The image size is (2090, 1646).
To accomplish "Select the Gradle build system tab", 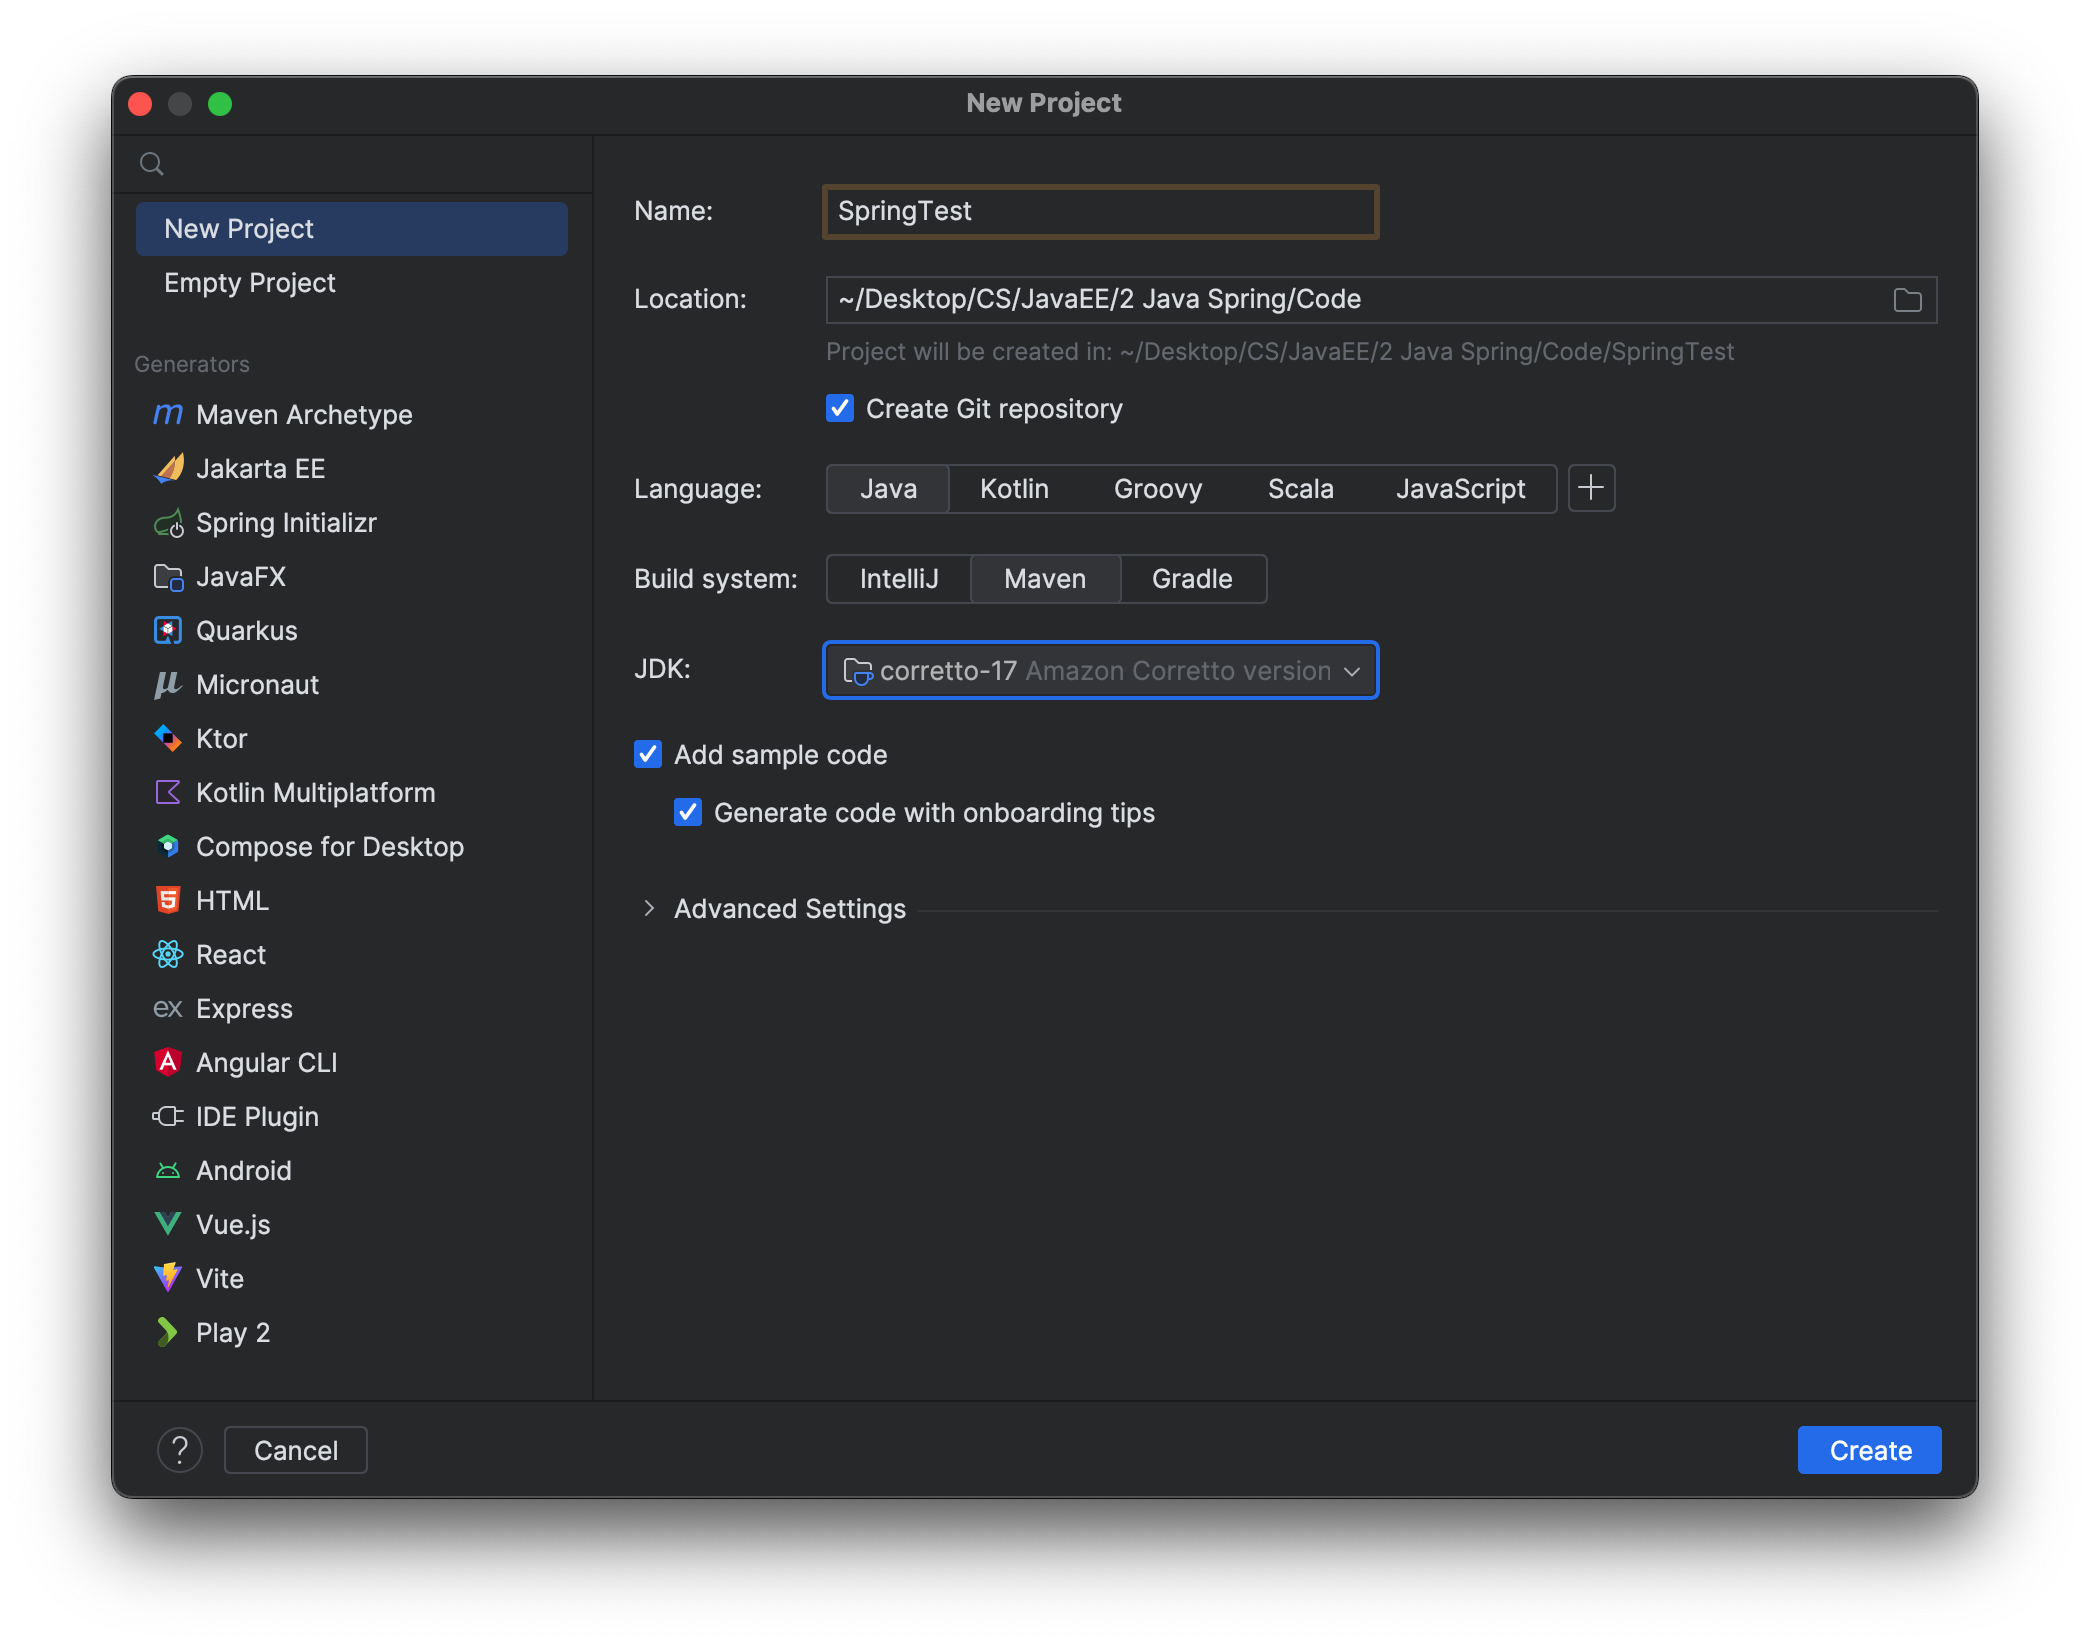I will 1191,579.
